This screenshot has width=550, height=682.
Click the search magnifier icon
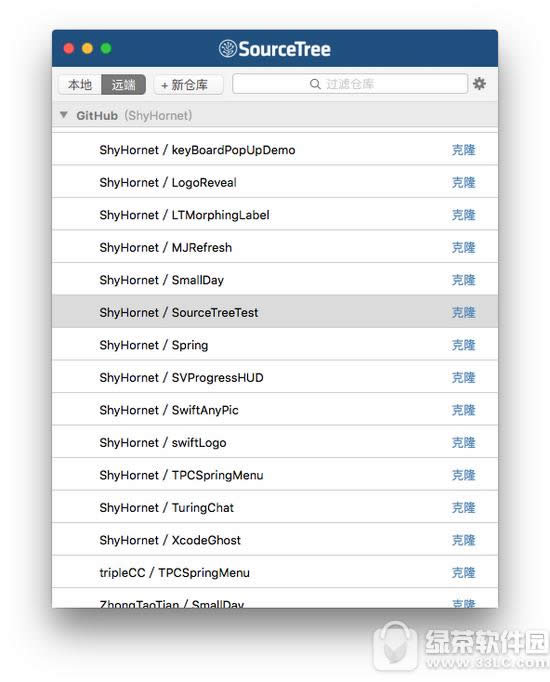coord(315,84)
